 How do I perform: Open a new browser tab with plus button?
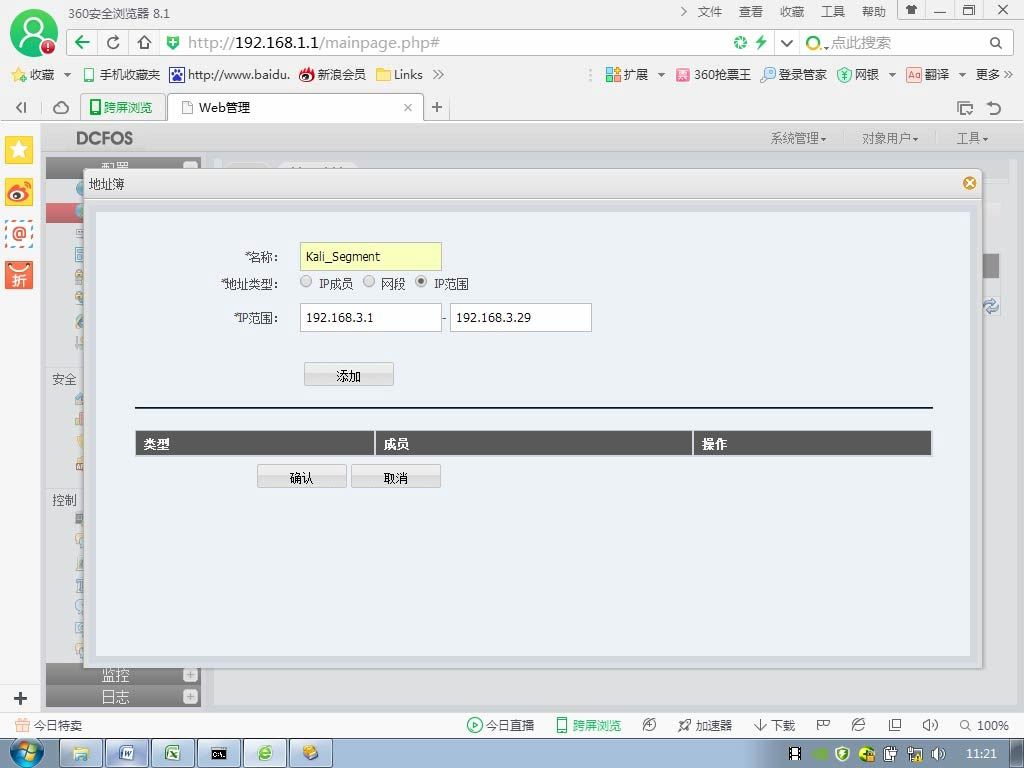pyautogui.click(x=437, y=107)
